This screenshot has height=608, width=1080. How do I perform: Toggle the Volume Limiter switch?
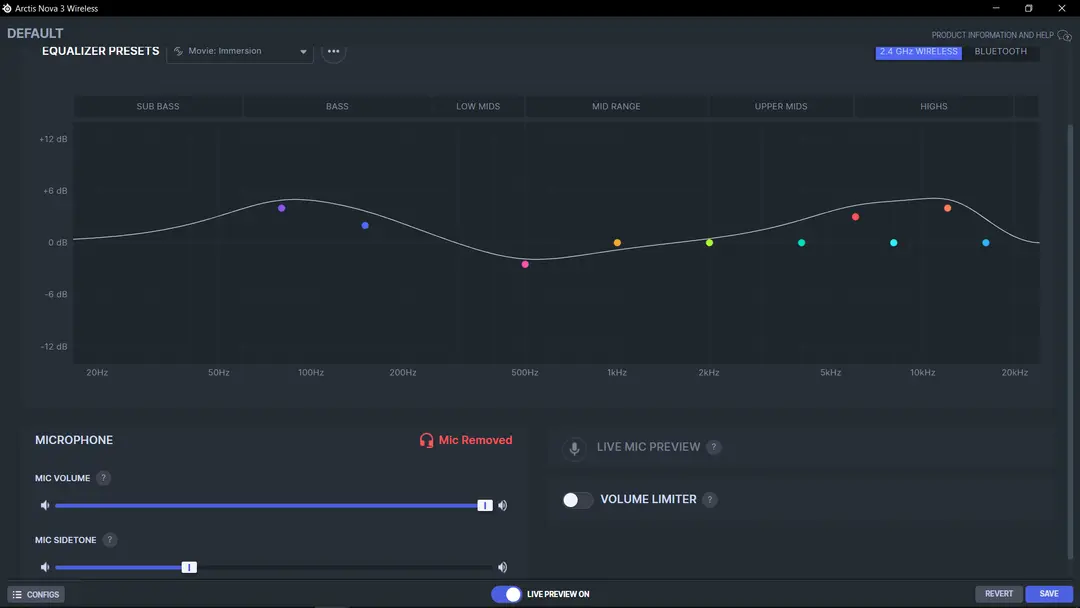pos(577,500)
